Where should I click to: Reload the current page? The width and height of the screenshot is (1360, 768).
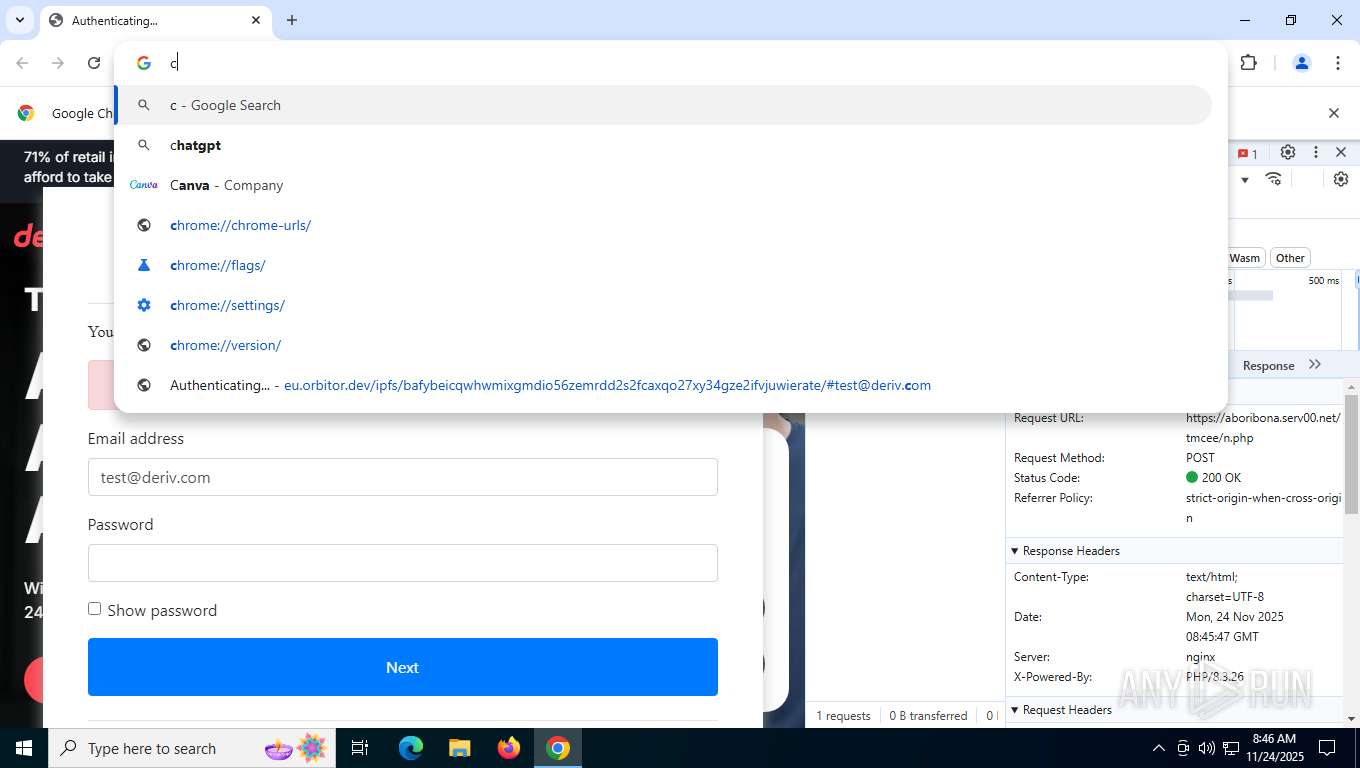pyautogui.click(x=94, y=63)
